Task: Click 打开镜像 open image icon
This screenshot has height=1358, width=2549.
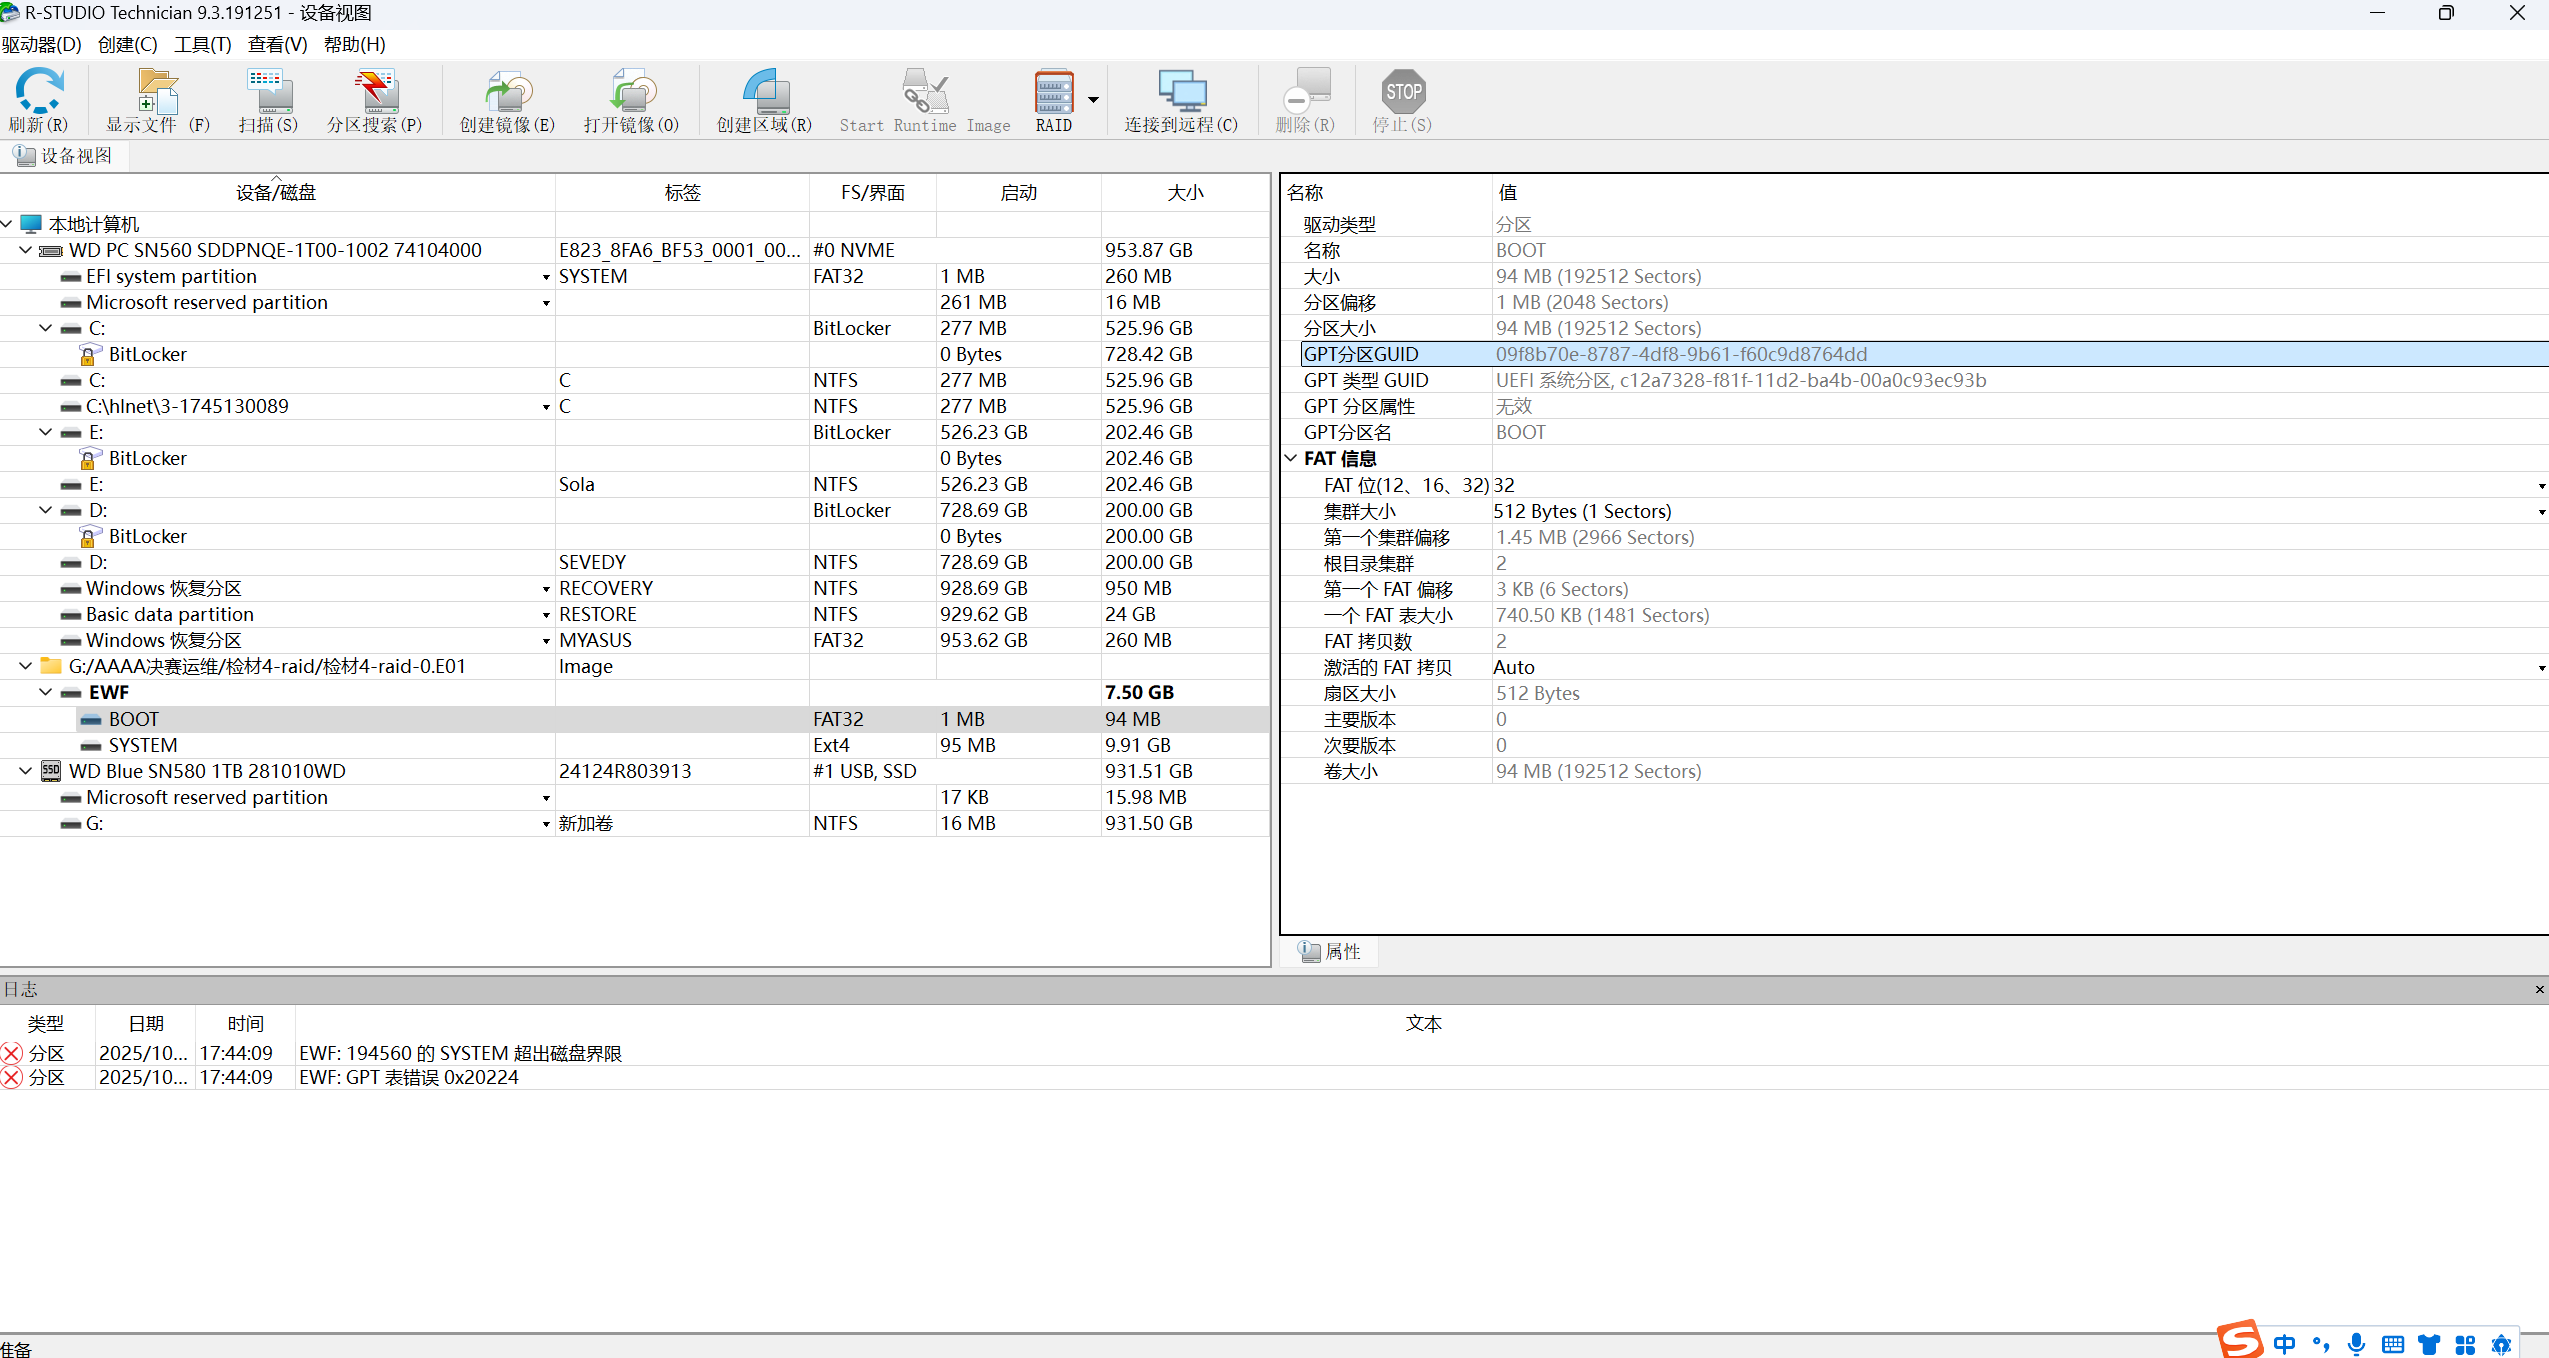Action: tap(631, 92)
